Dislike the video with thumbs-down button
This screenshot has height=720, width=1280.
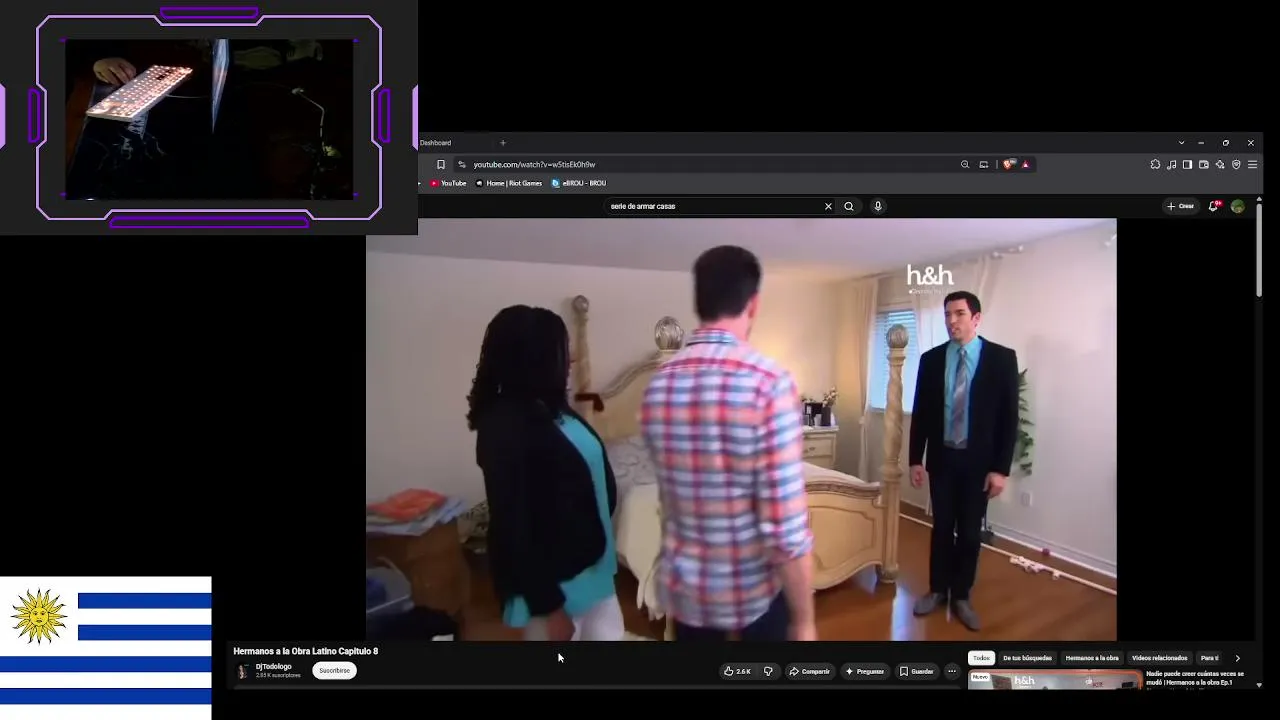768,672
